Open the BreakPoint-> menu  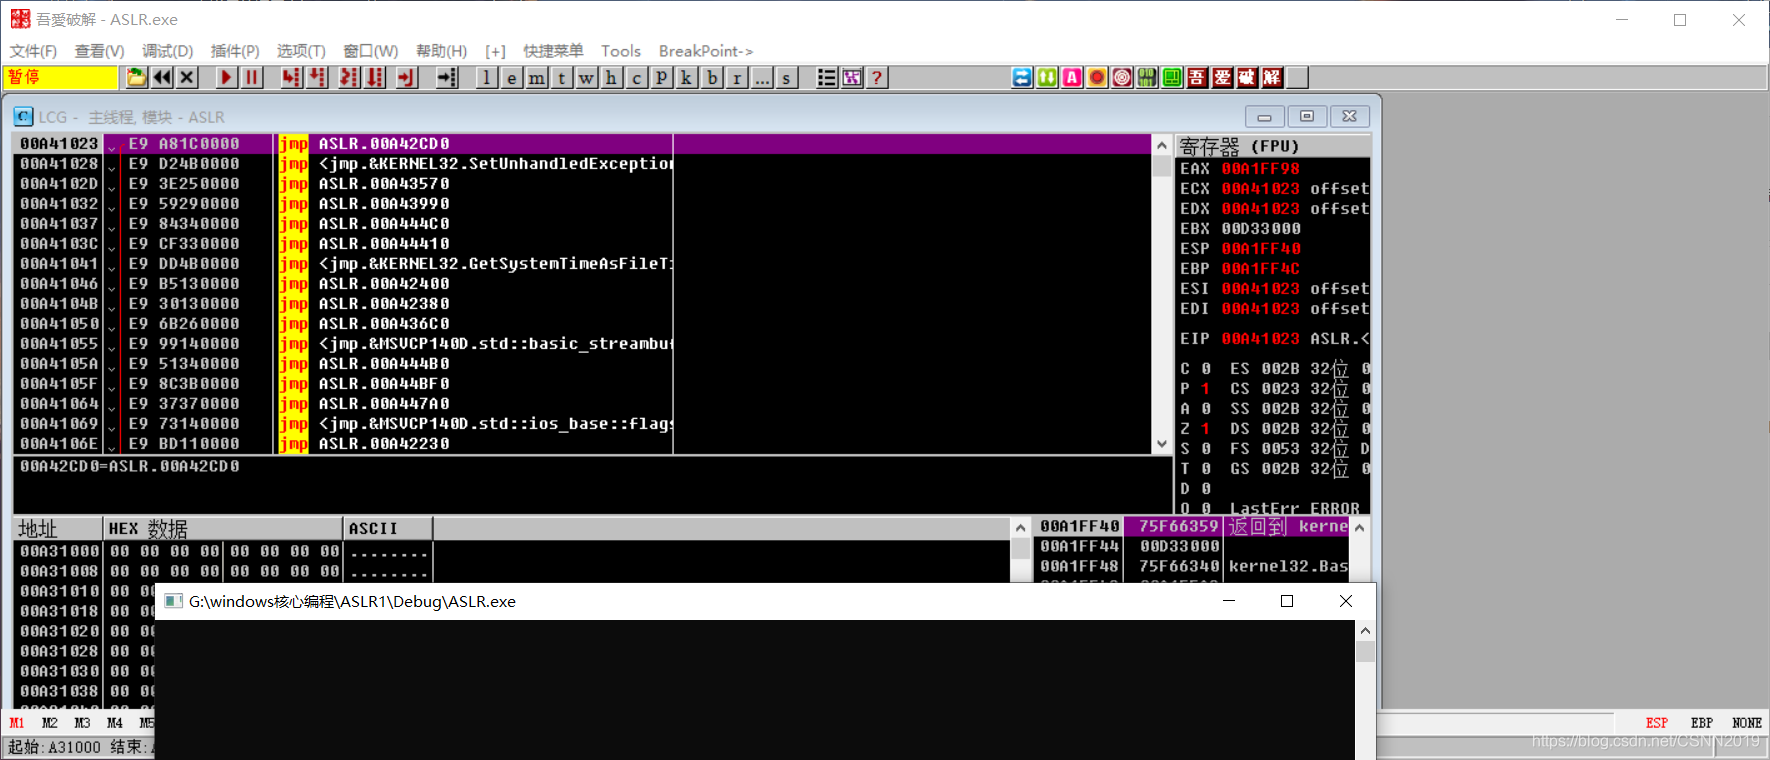click(x=706, y=51)
